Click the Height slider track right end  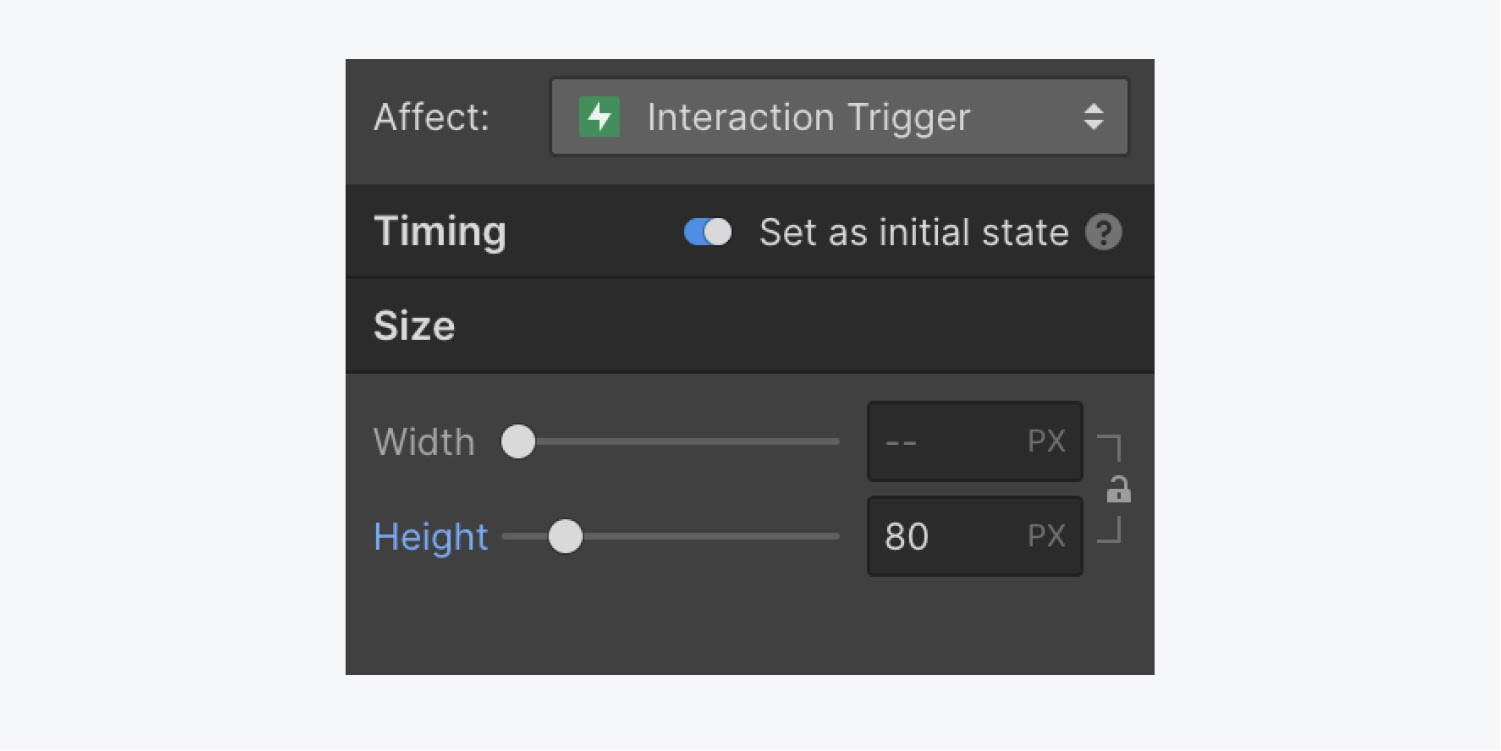click(832, 537)
